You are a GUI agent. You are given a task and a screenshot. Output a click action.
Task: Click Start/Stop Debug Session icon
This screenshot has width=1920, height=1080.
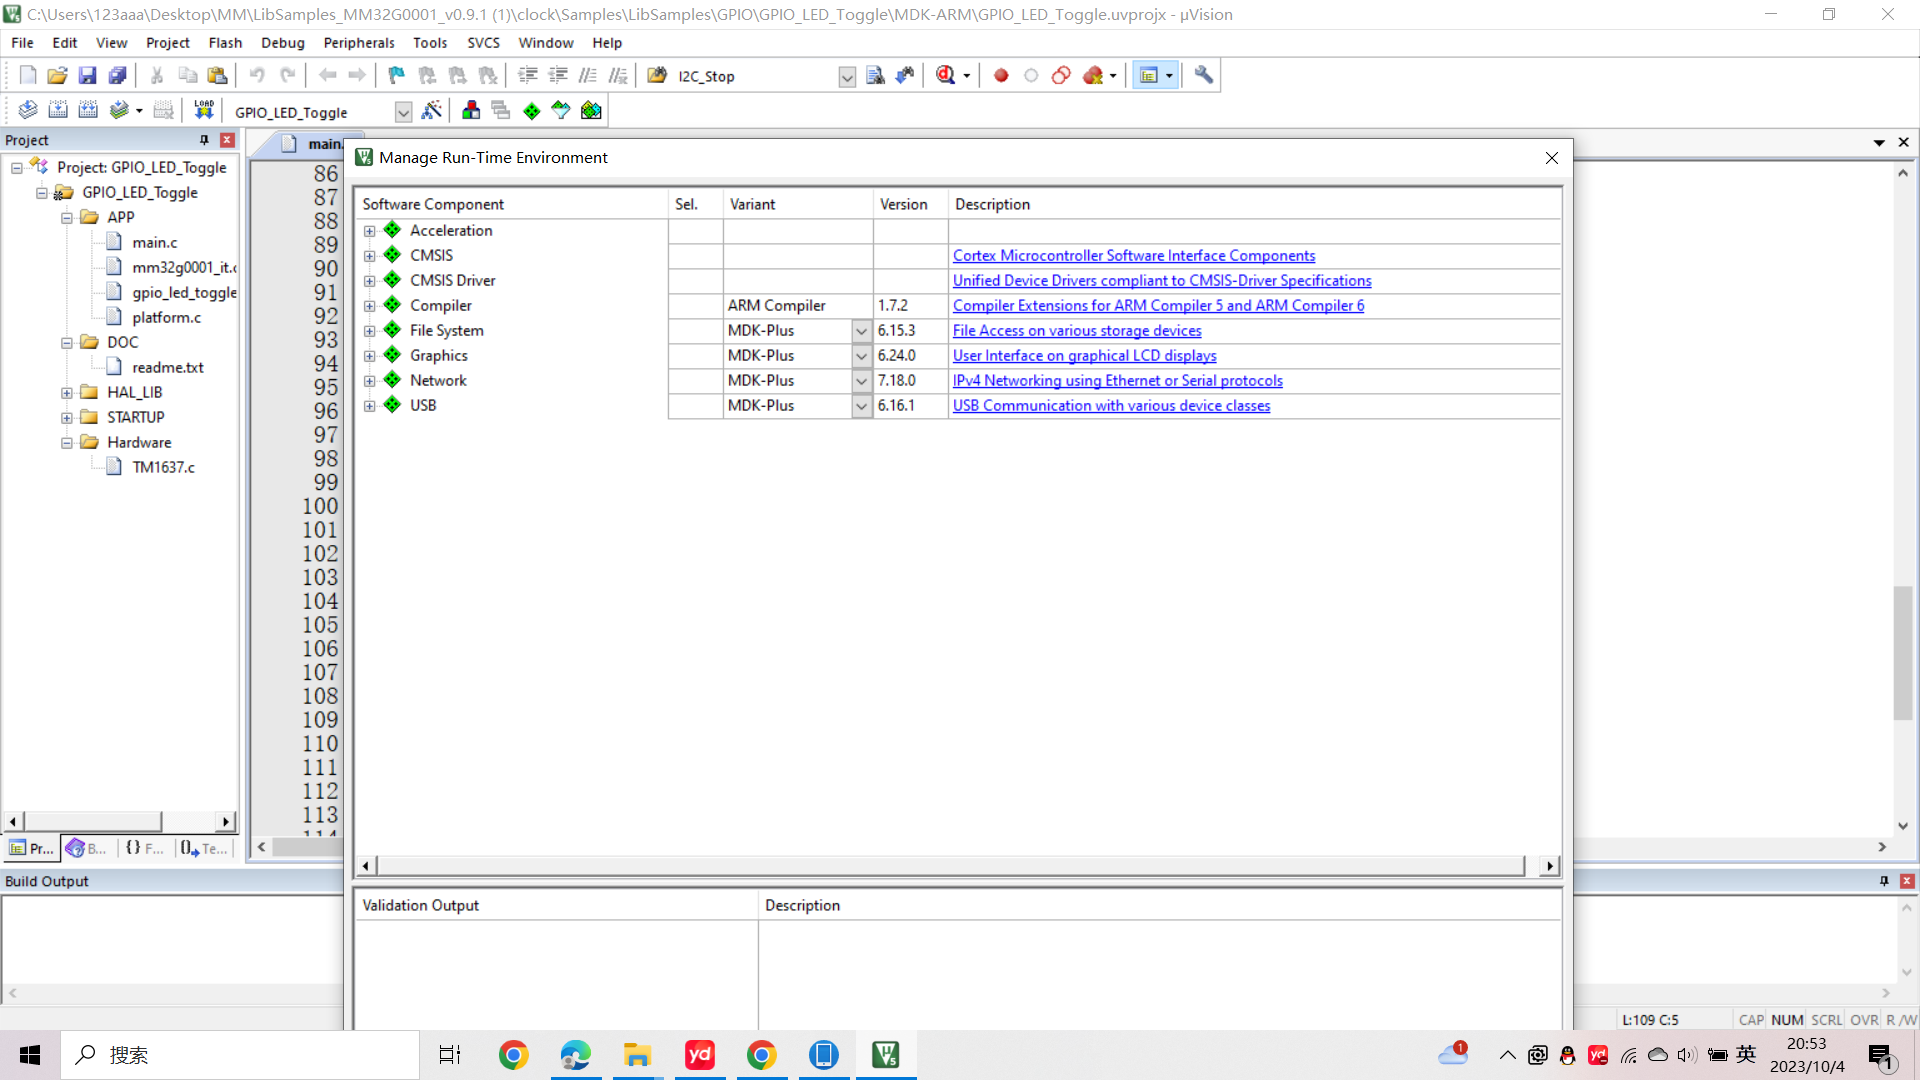point(946,75)
